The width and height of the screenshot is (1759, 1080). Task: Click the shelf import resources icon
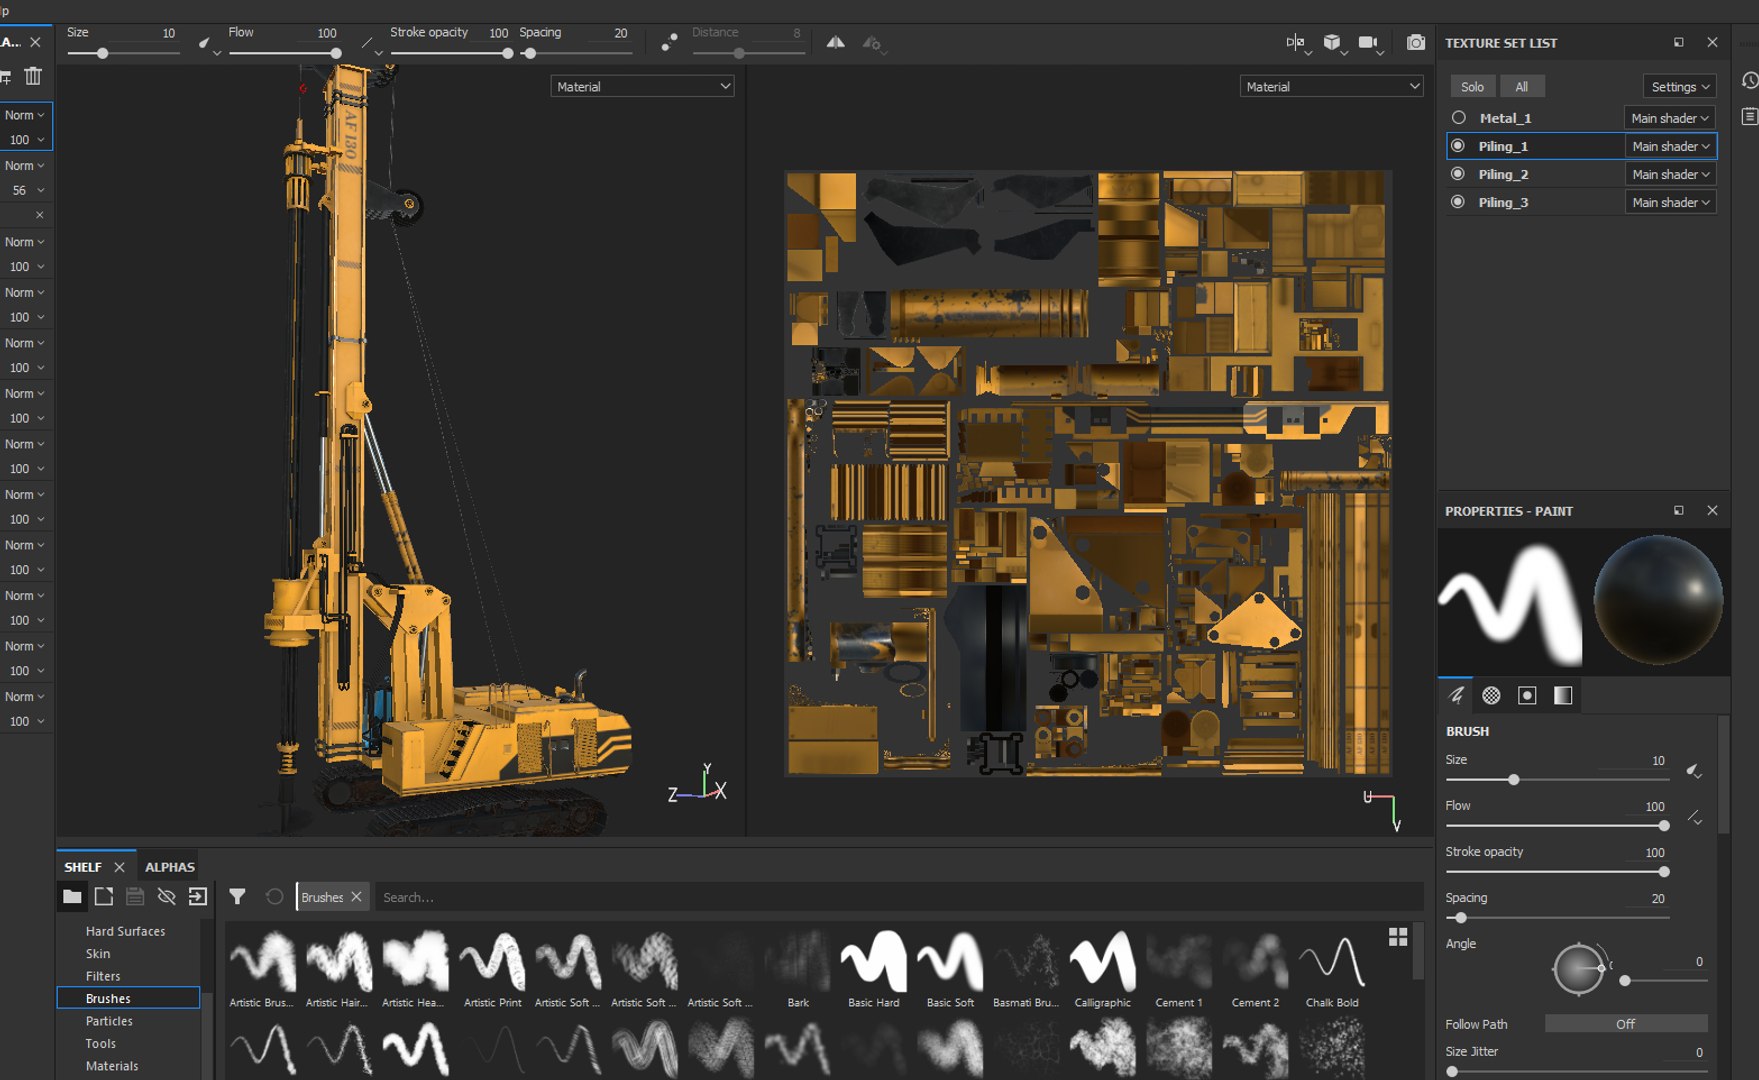[198, 896]
